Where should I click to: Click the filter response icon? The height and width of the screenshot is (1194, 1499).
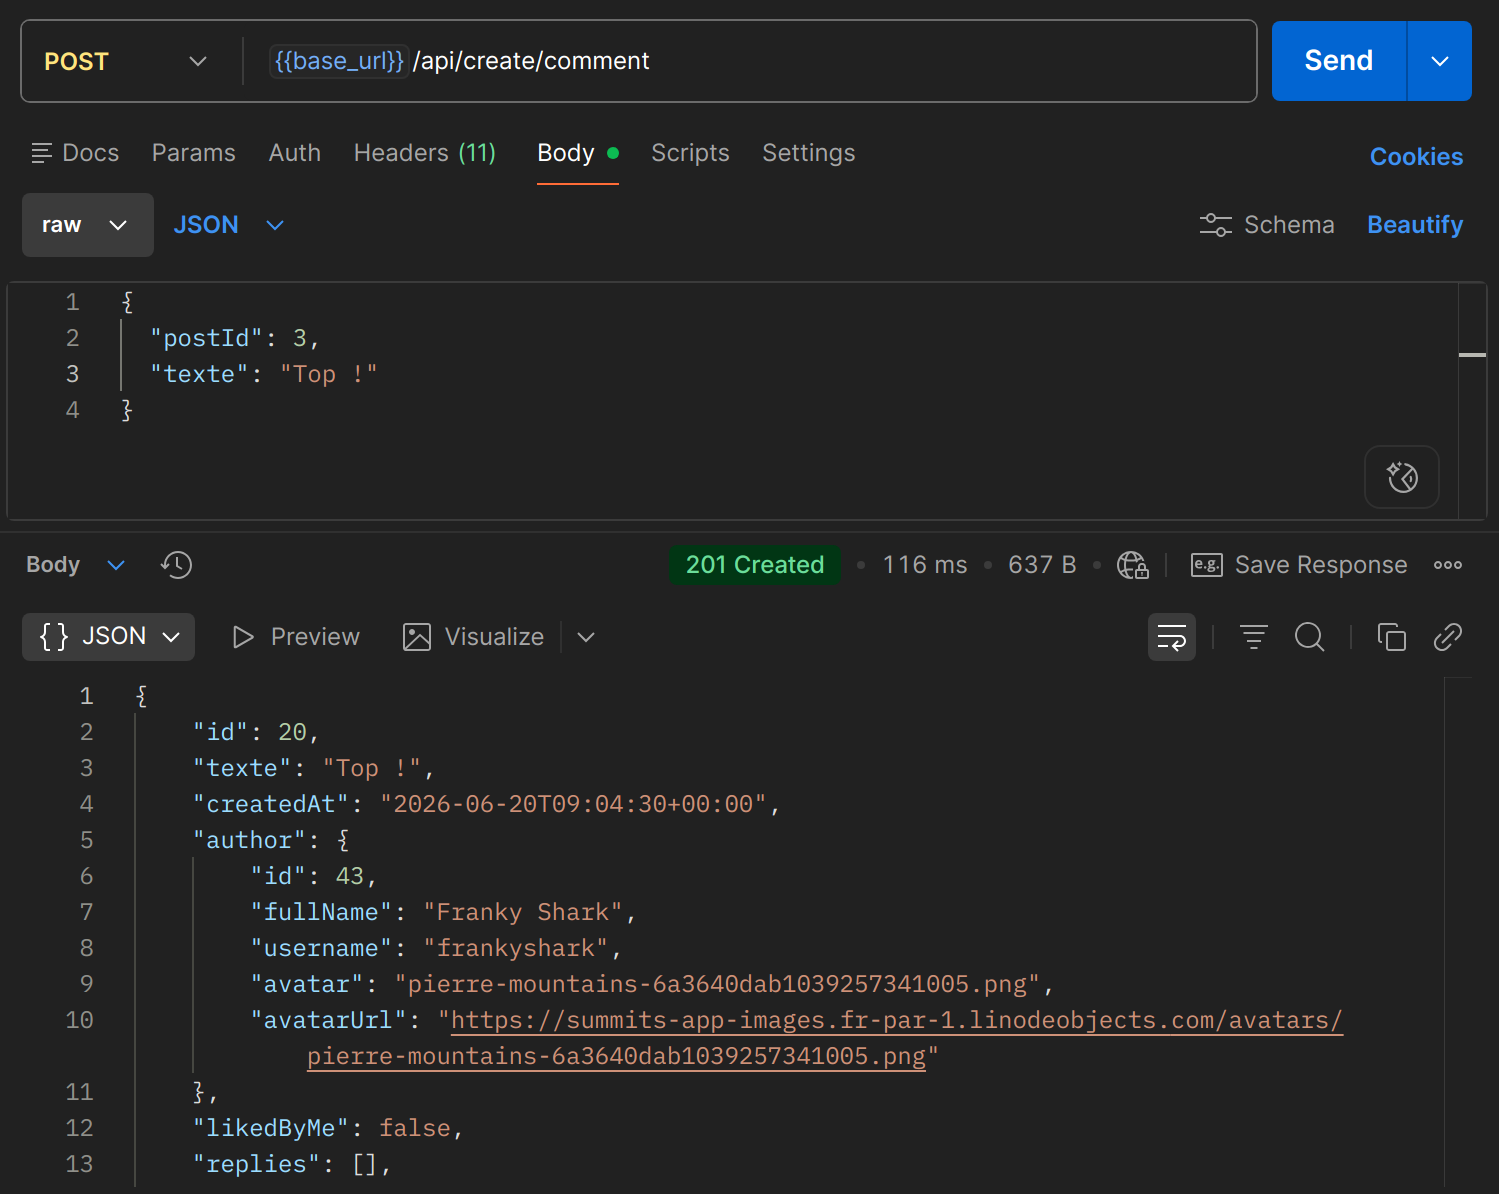tap(1254, 637)
